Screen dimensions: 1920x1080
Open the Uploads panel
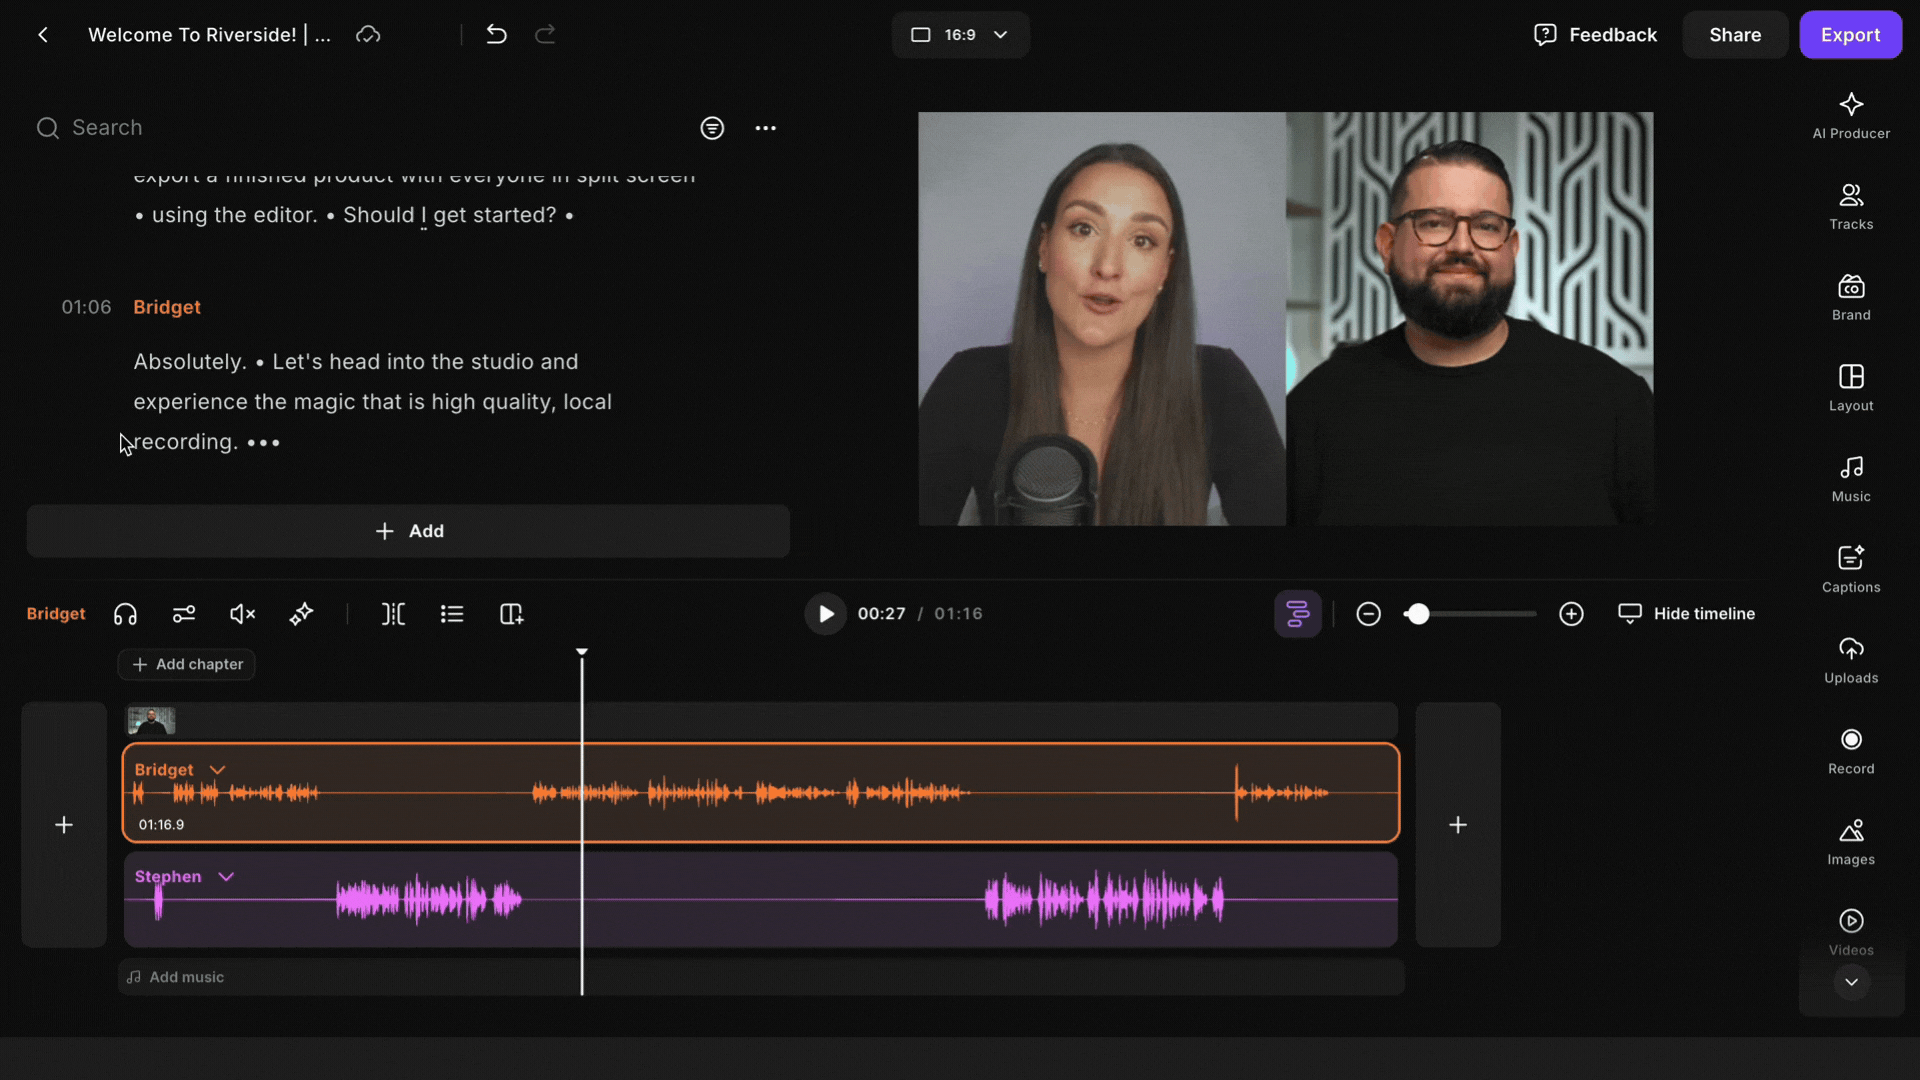(1851, 661)
